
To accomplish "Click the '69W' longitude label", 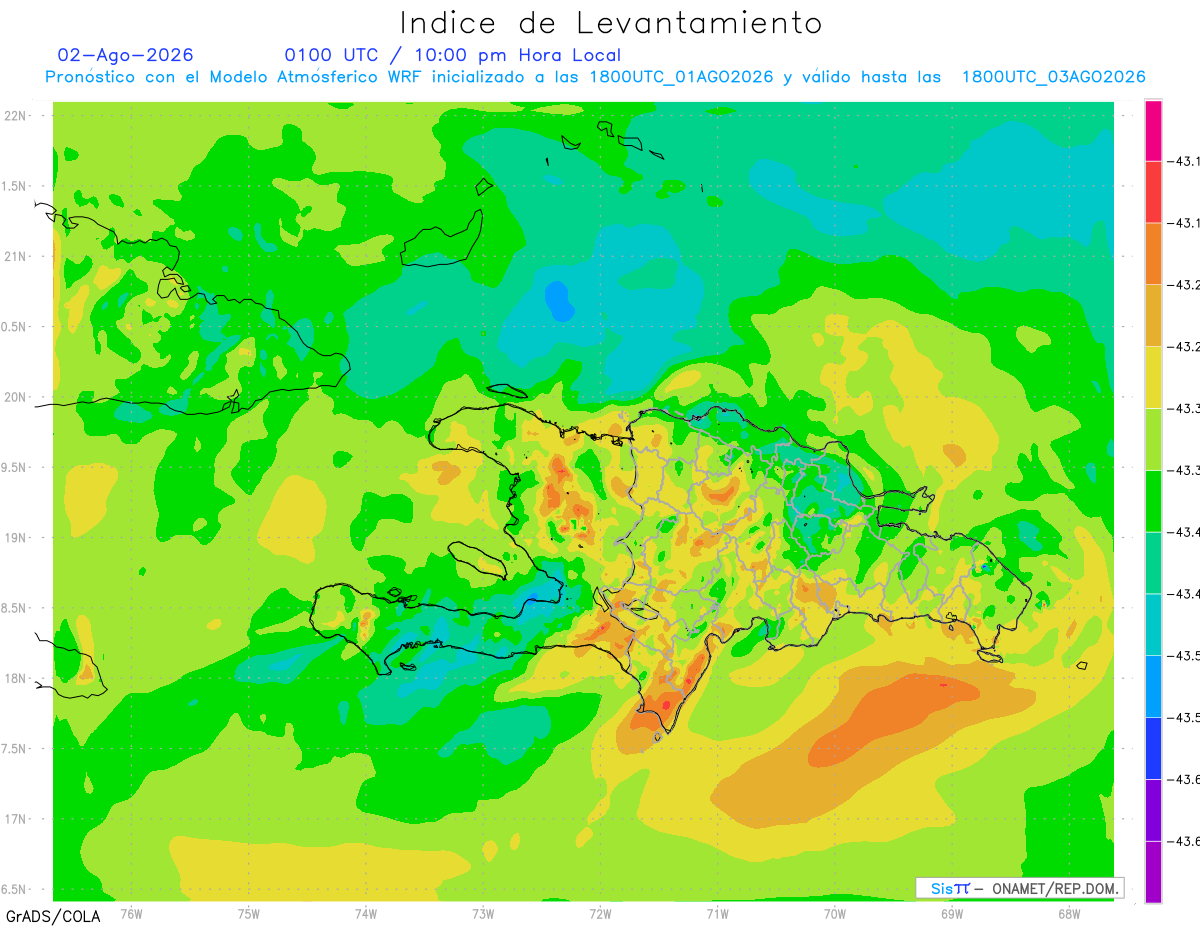I will [952, 914].
